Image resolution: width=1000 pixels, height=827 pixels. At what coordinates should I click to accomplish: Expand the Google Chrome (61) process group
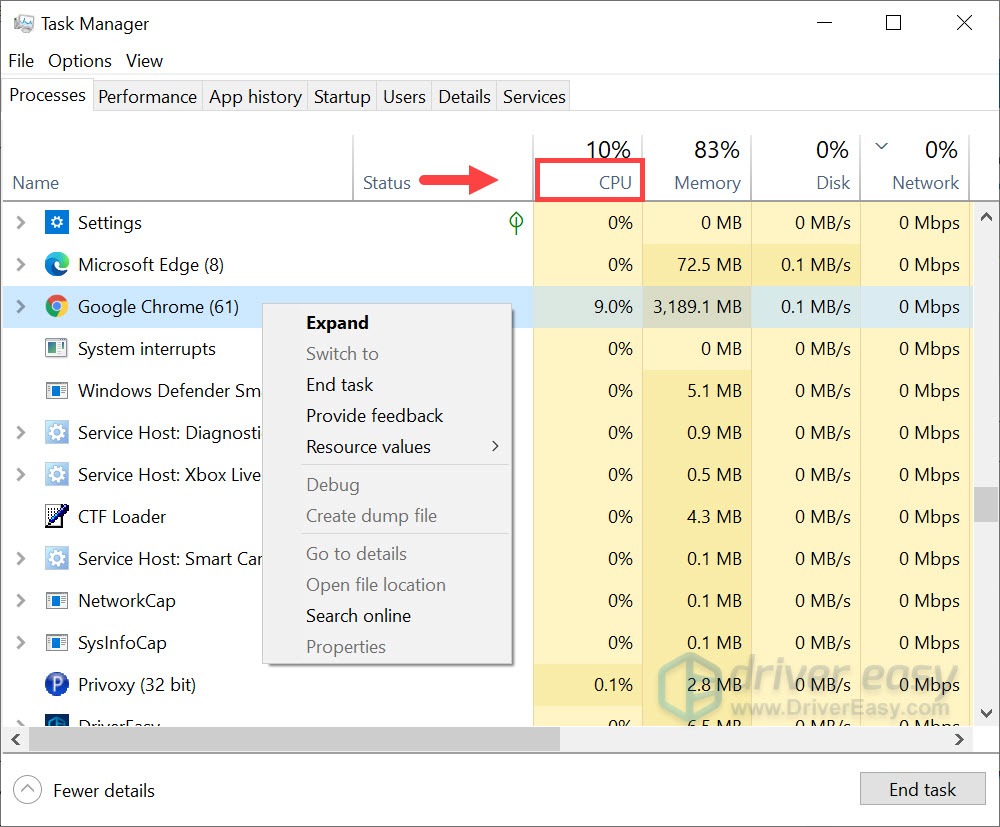20,307
